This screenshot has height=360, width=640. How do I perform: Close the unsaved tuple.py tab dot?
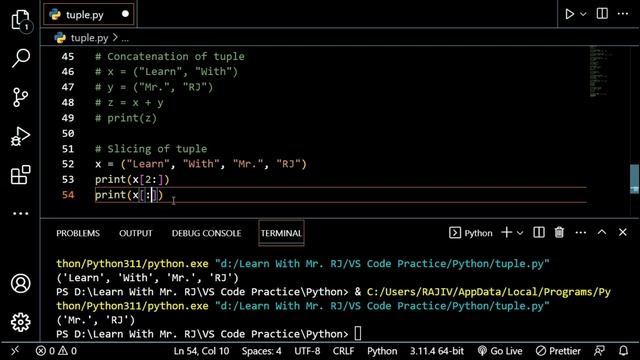tap(125, 14)
